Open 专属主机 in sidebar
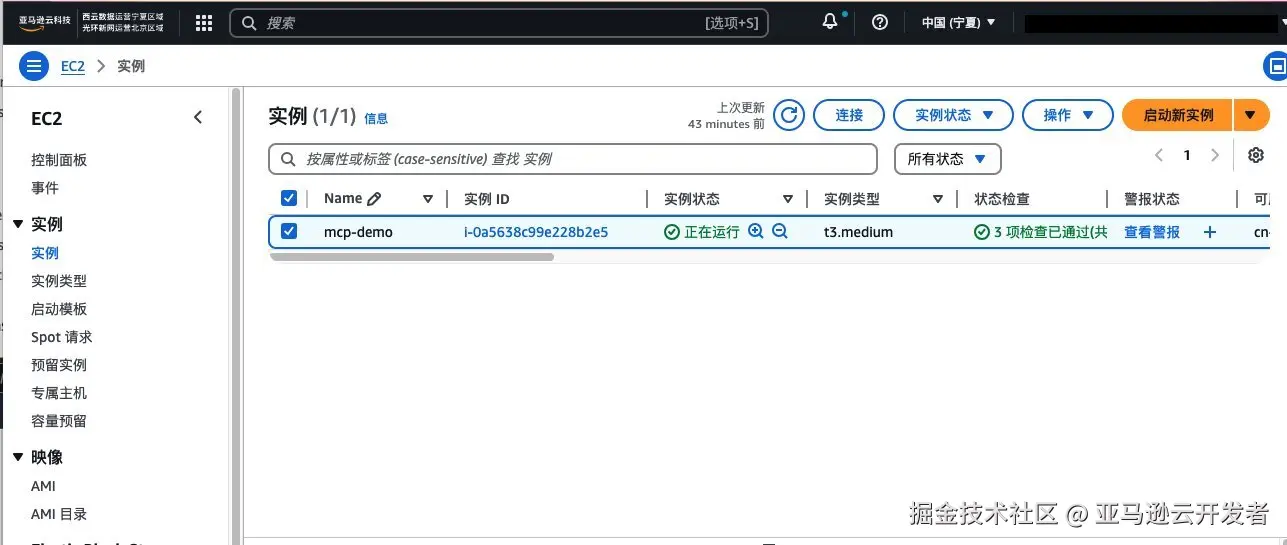1287x545 pixels. pyautogui.click(x=59, y=393)
